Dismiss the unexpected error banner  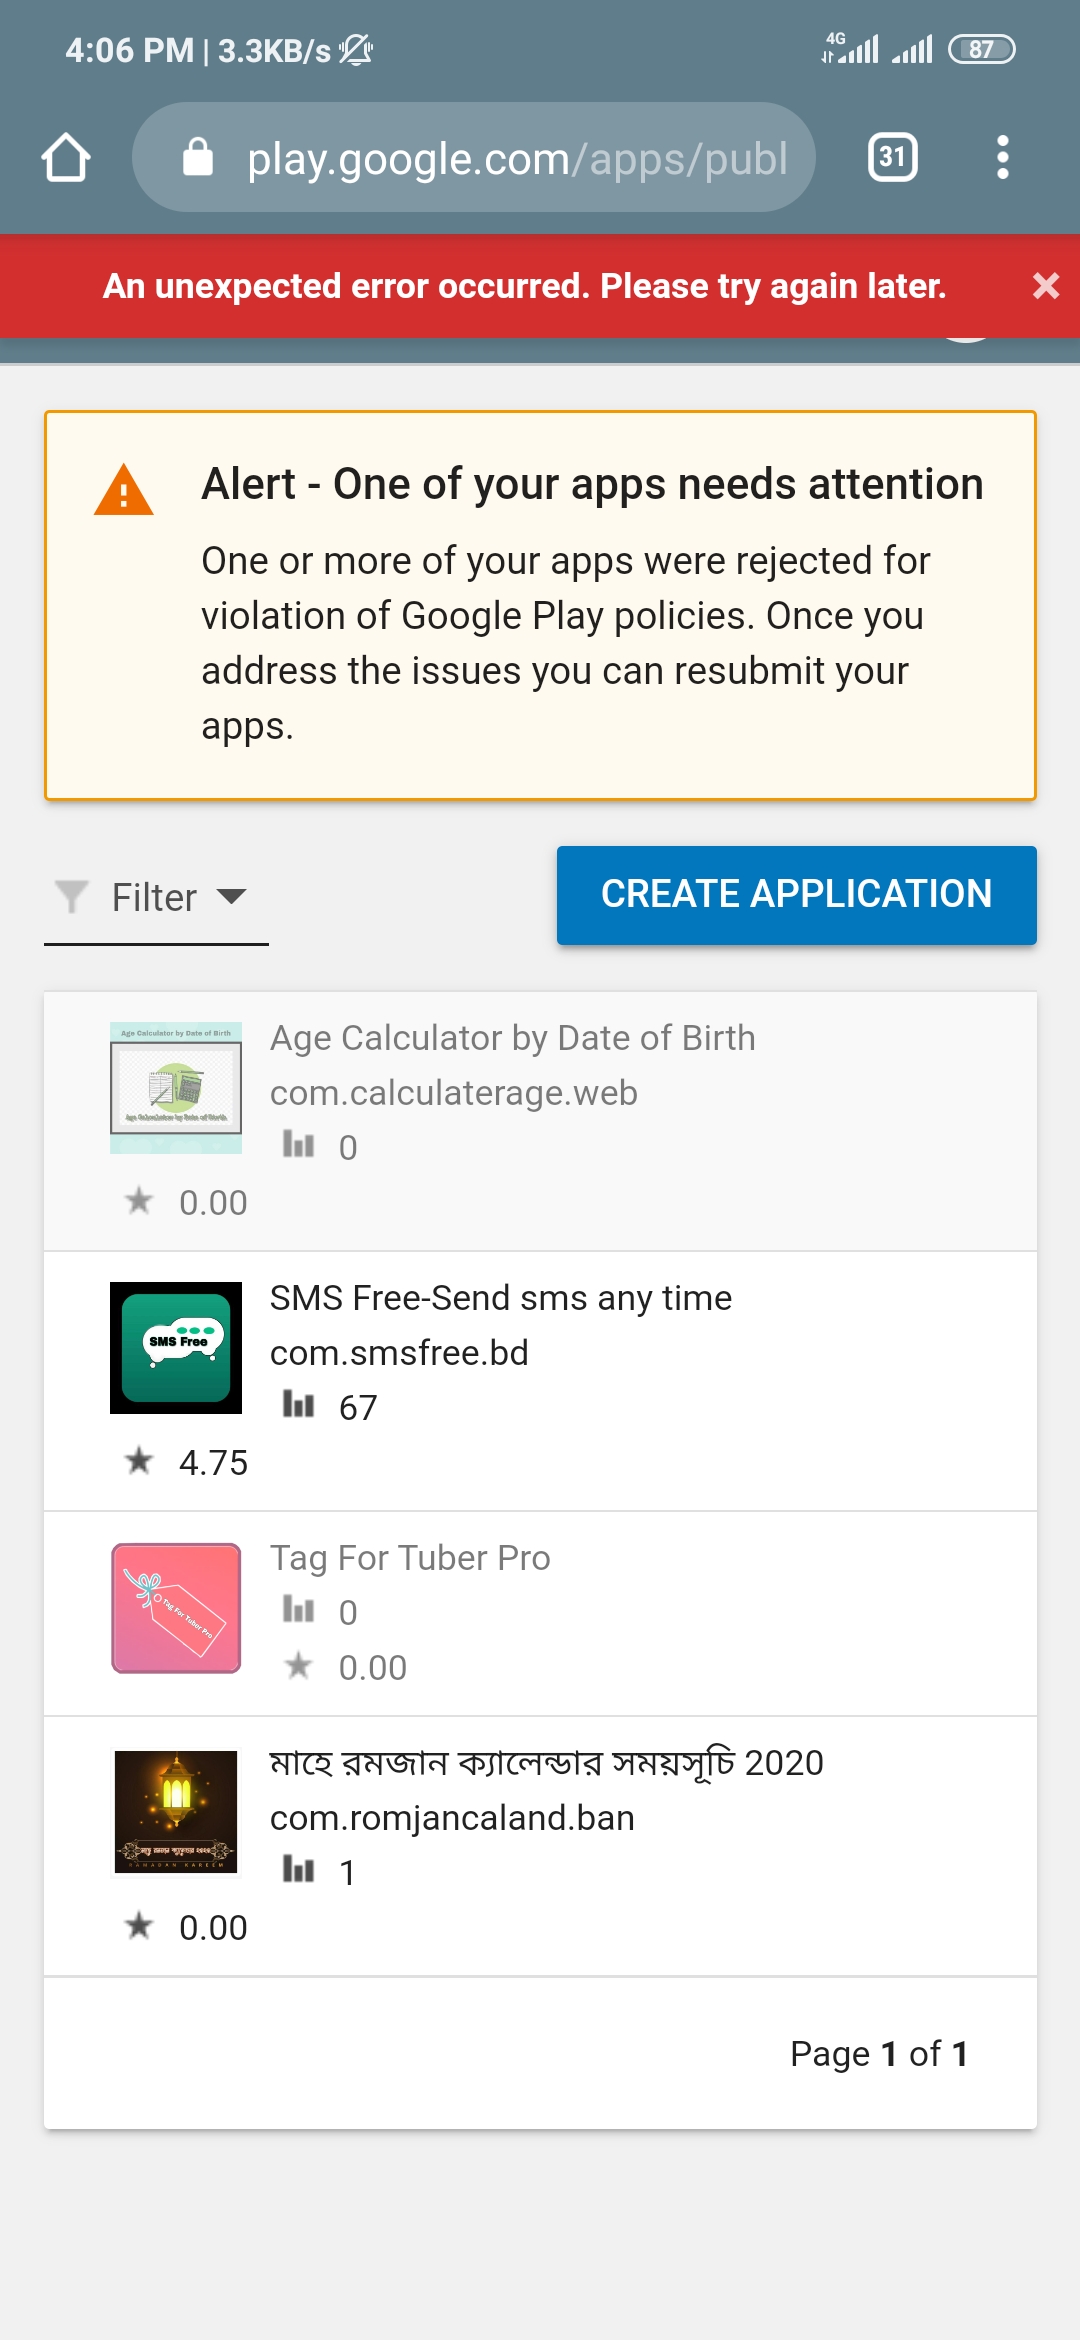coord(1045,286)
